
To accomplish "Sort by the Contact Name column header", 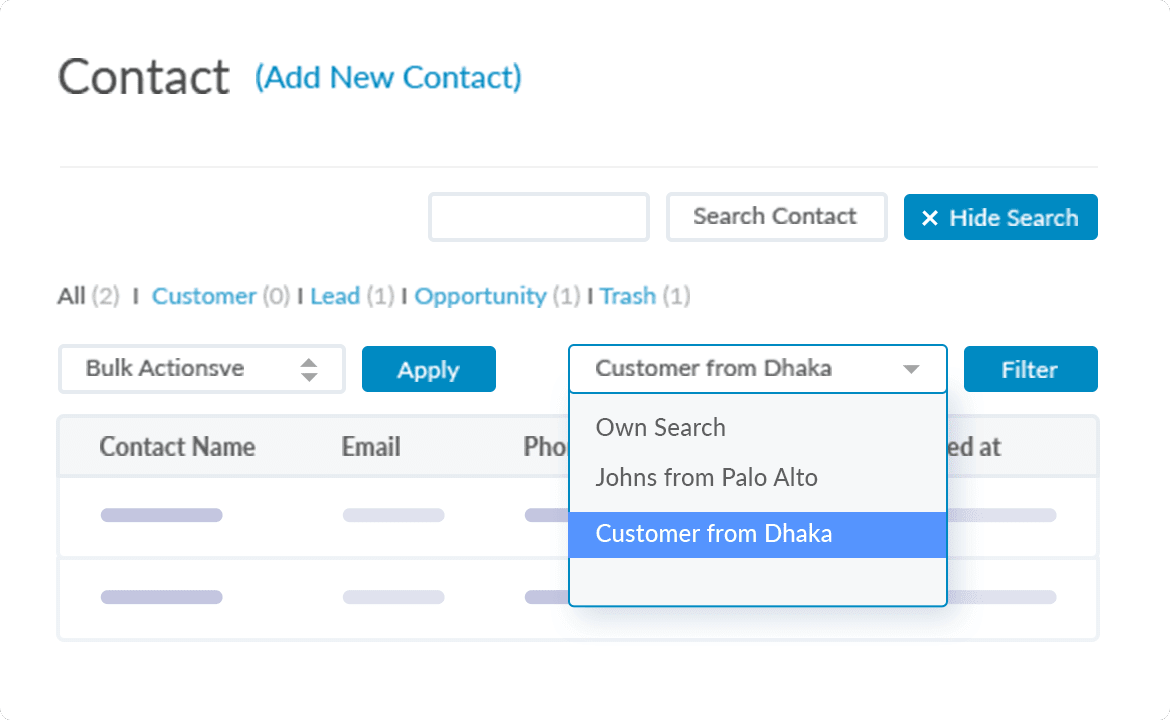I will coord(177,447).
